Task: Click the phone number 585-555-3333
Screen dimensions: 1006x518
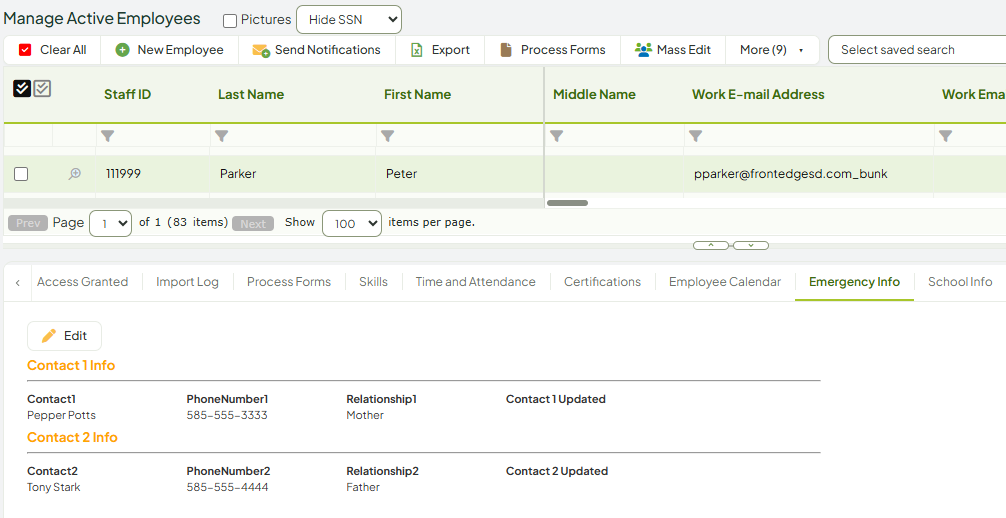Action: click(227, 415)
